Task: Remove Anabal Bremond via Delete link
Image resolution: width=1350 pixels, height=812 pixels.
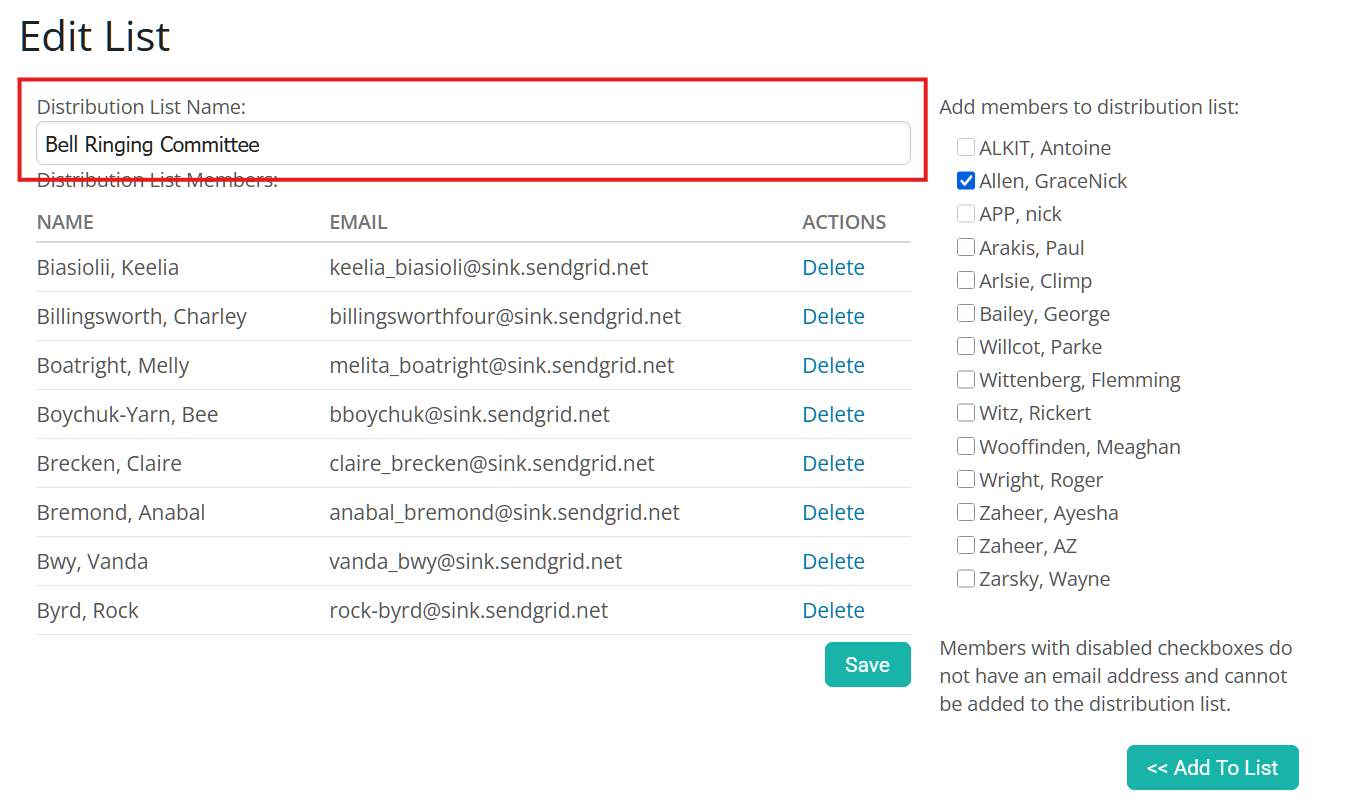Action: pos(833,513)
